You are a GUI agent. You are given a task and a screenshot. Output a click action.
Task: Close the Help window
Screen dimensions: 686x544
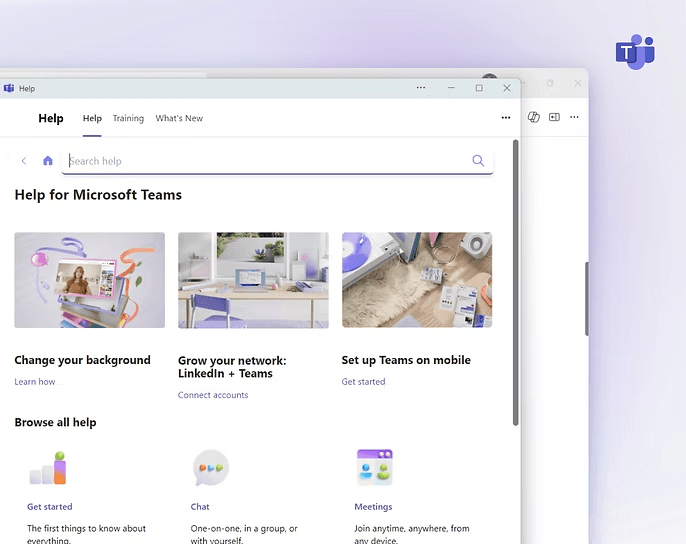(507, 88)
